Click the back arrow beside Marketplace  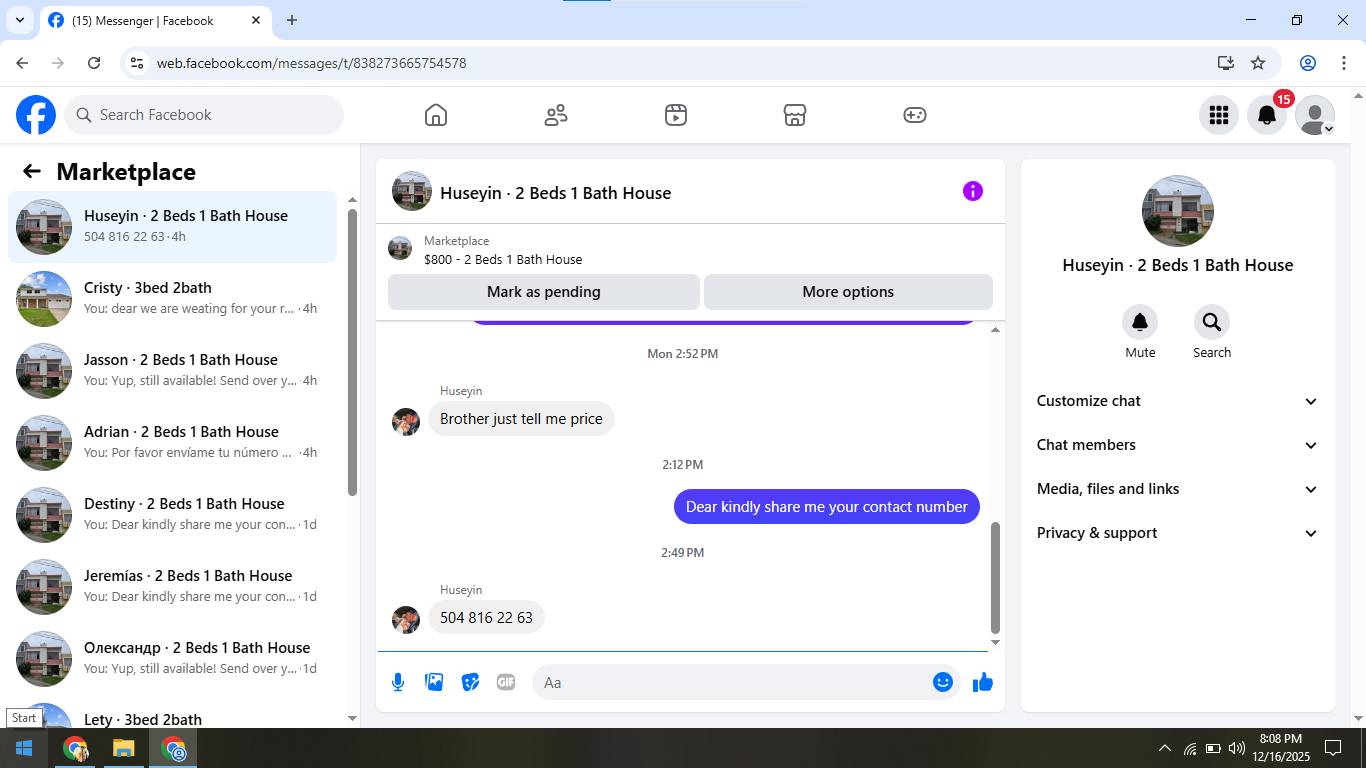(x=32, y=171)
